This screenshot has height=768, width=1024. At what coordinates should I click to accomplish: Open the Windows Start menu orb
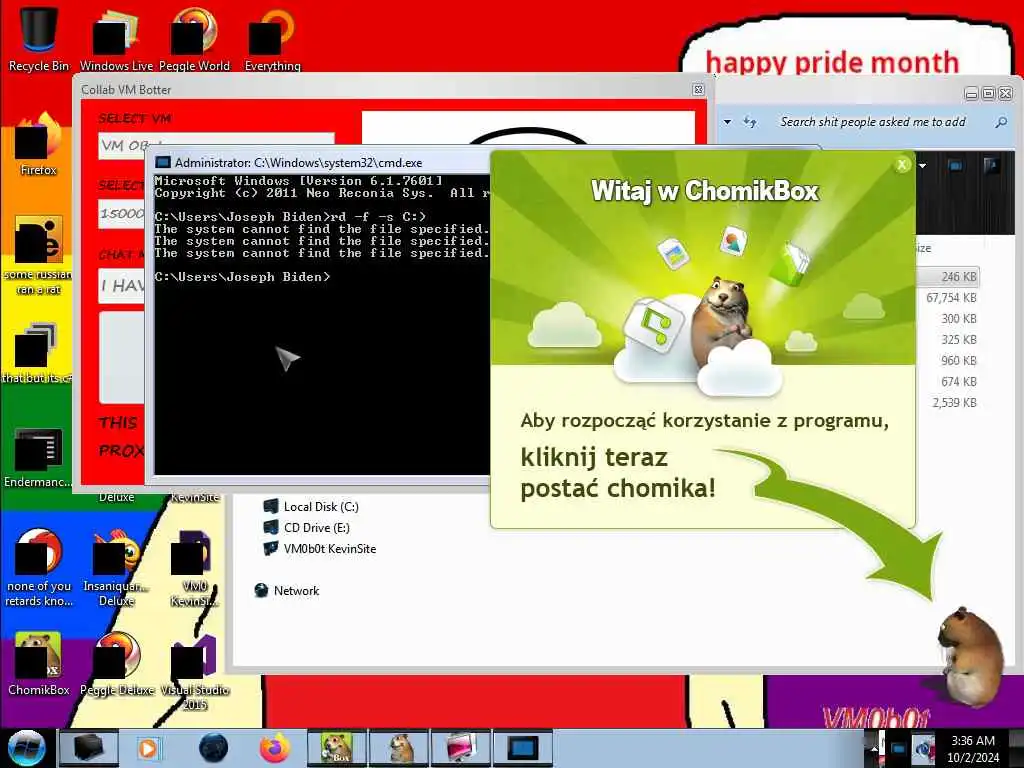[x=27, y=748]
